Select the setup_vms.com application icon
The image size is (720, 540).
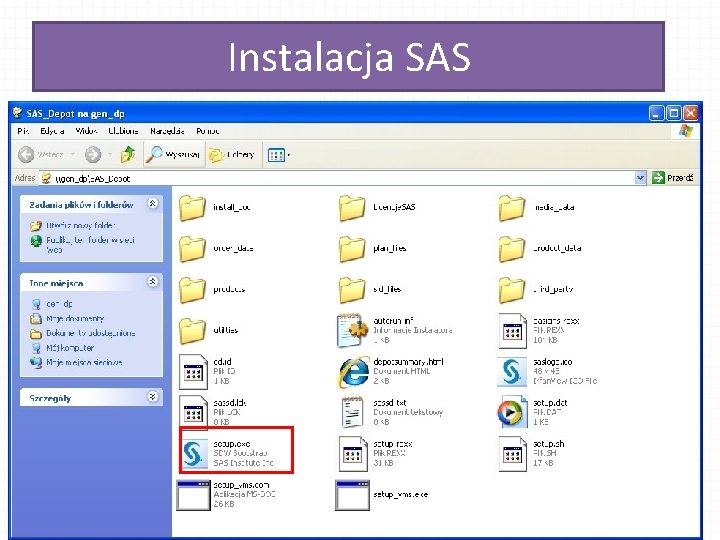coord(193,495)
